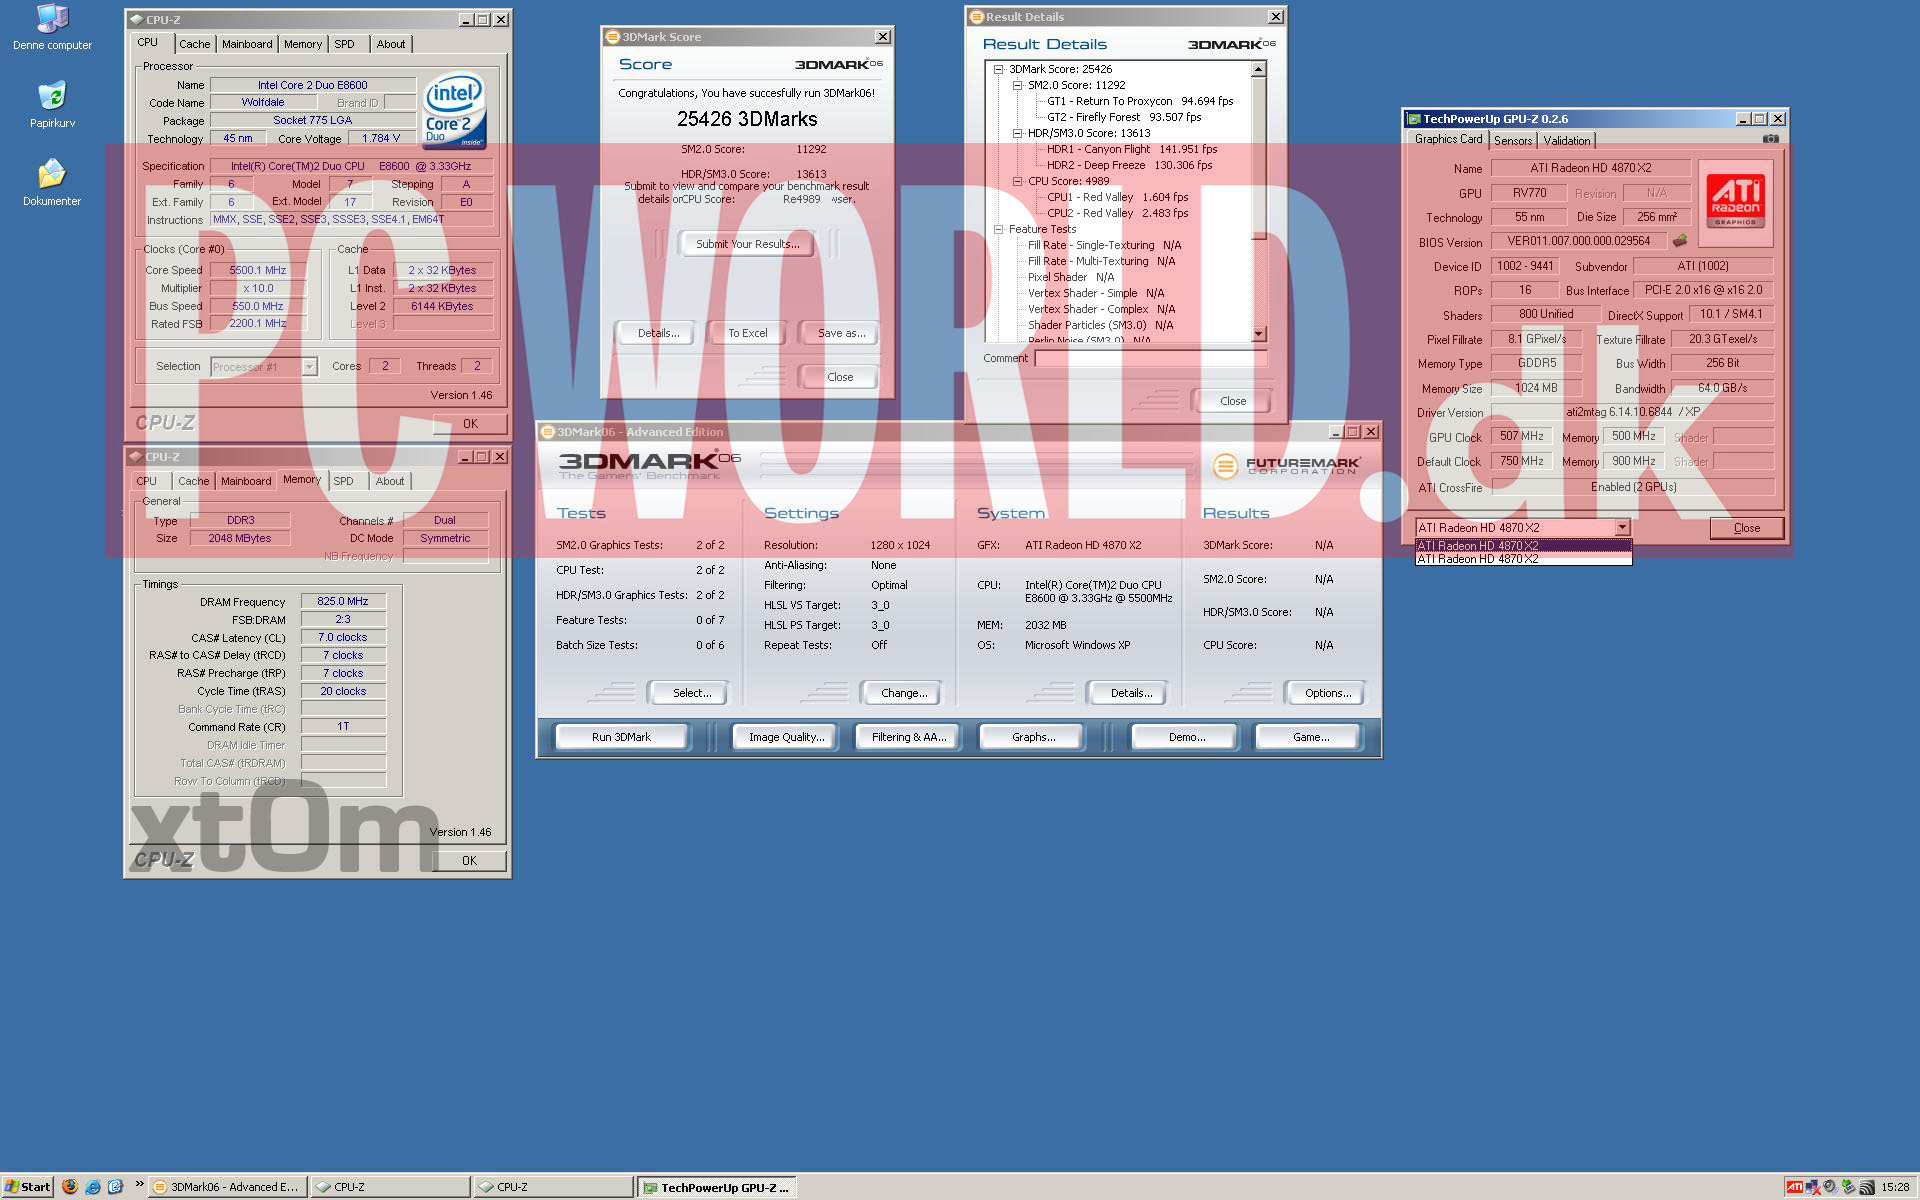
Task: Open the Processor #1 selection dropdown
Action: [309, 367]
